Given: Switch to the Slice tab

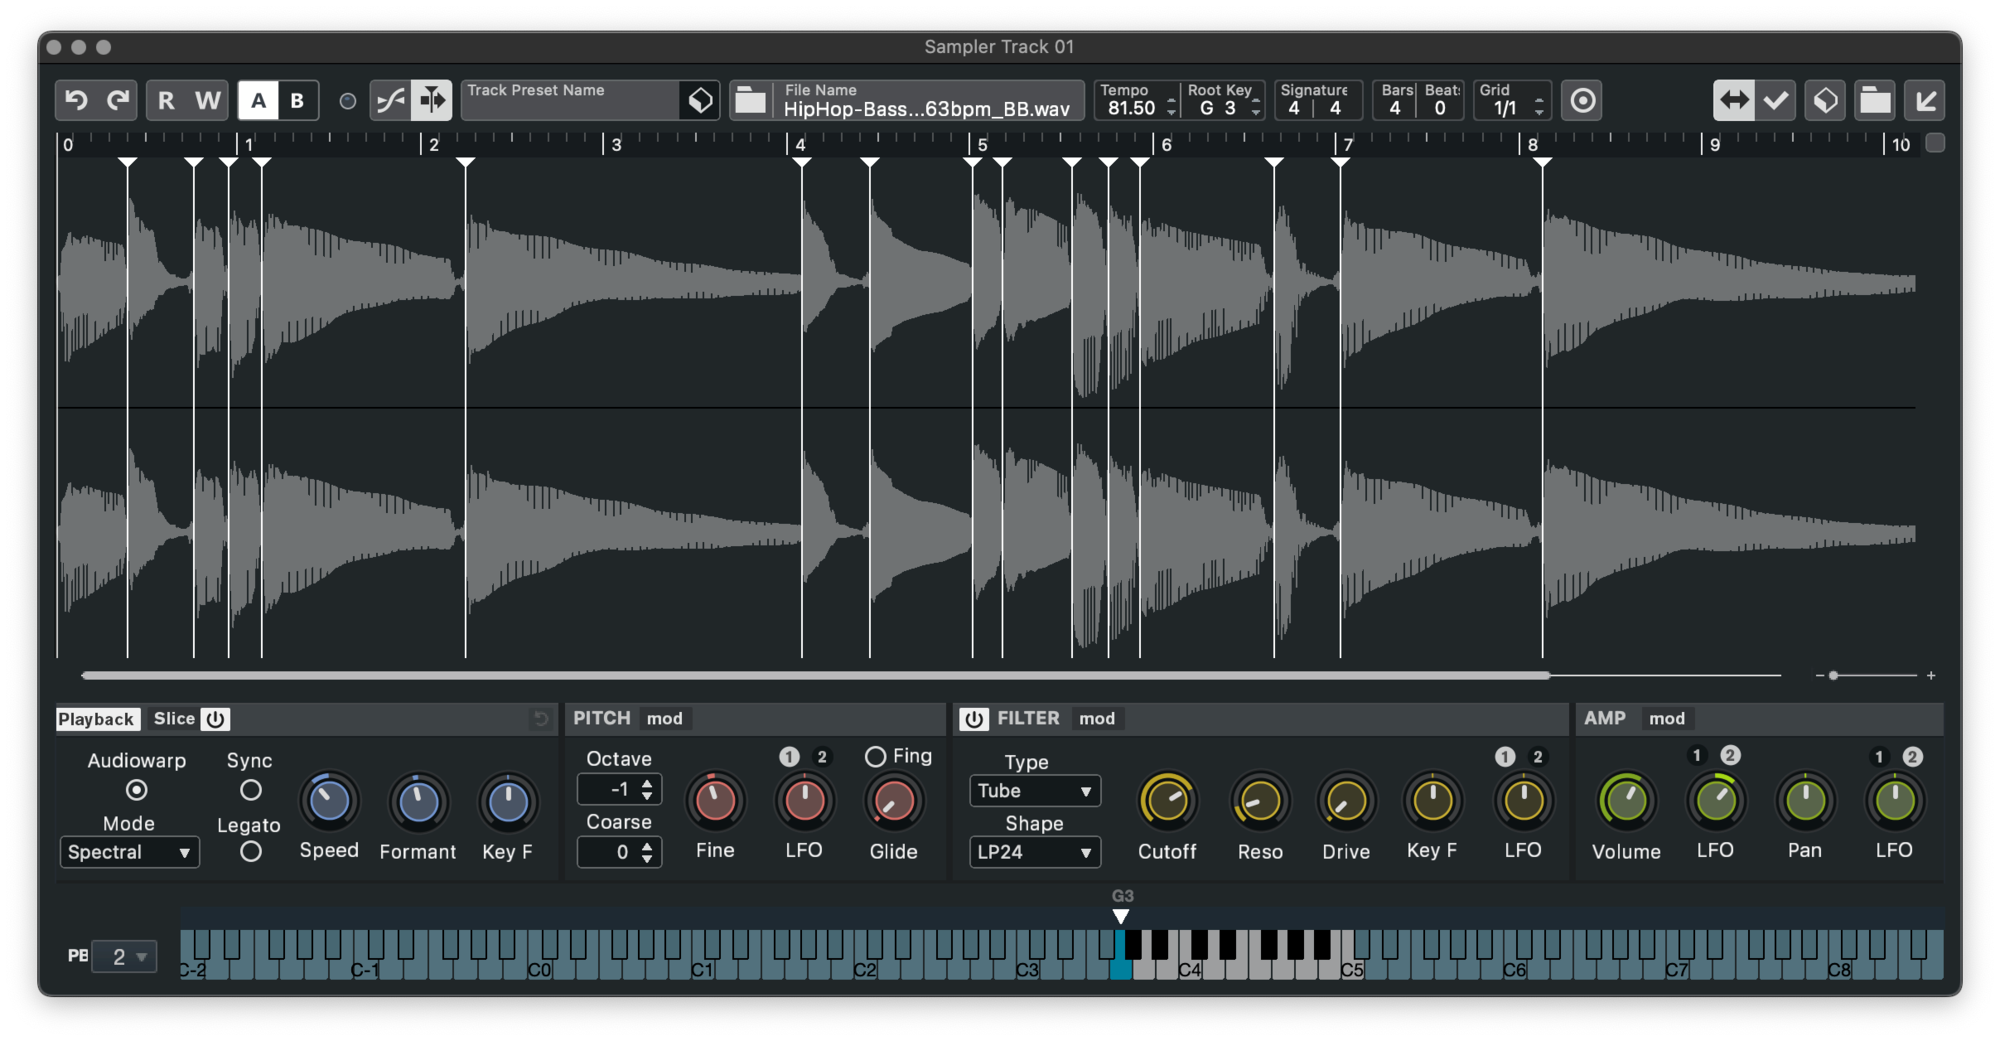Looking at the screenshot, I should (x=174, y=718).
